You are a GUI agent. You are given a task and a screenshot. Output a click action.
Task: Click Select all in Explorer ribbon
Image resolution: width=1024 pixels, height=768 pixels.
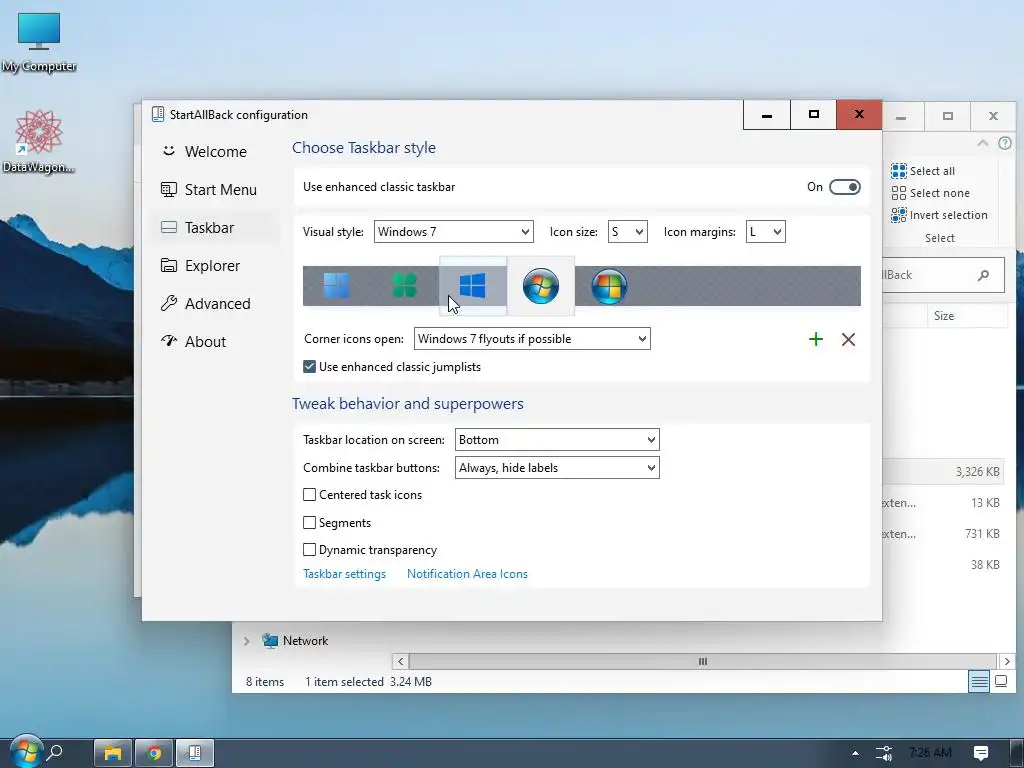pos(923,170)
